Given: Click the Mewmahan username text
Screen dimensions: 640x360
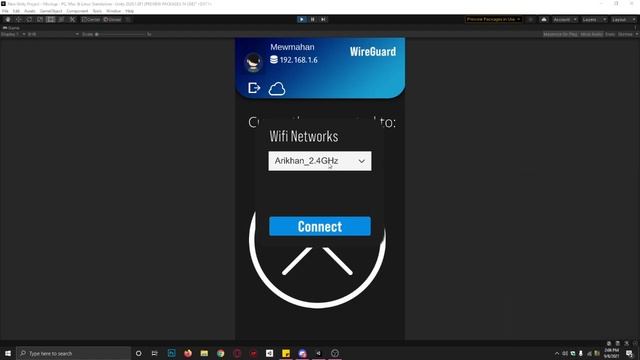Looking at the screenshot, I should click(x=292, y=47).
